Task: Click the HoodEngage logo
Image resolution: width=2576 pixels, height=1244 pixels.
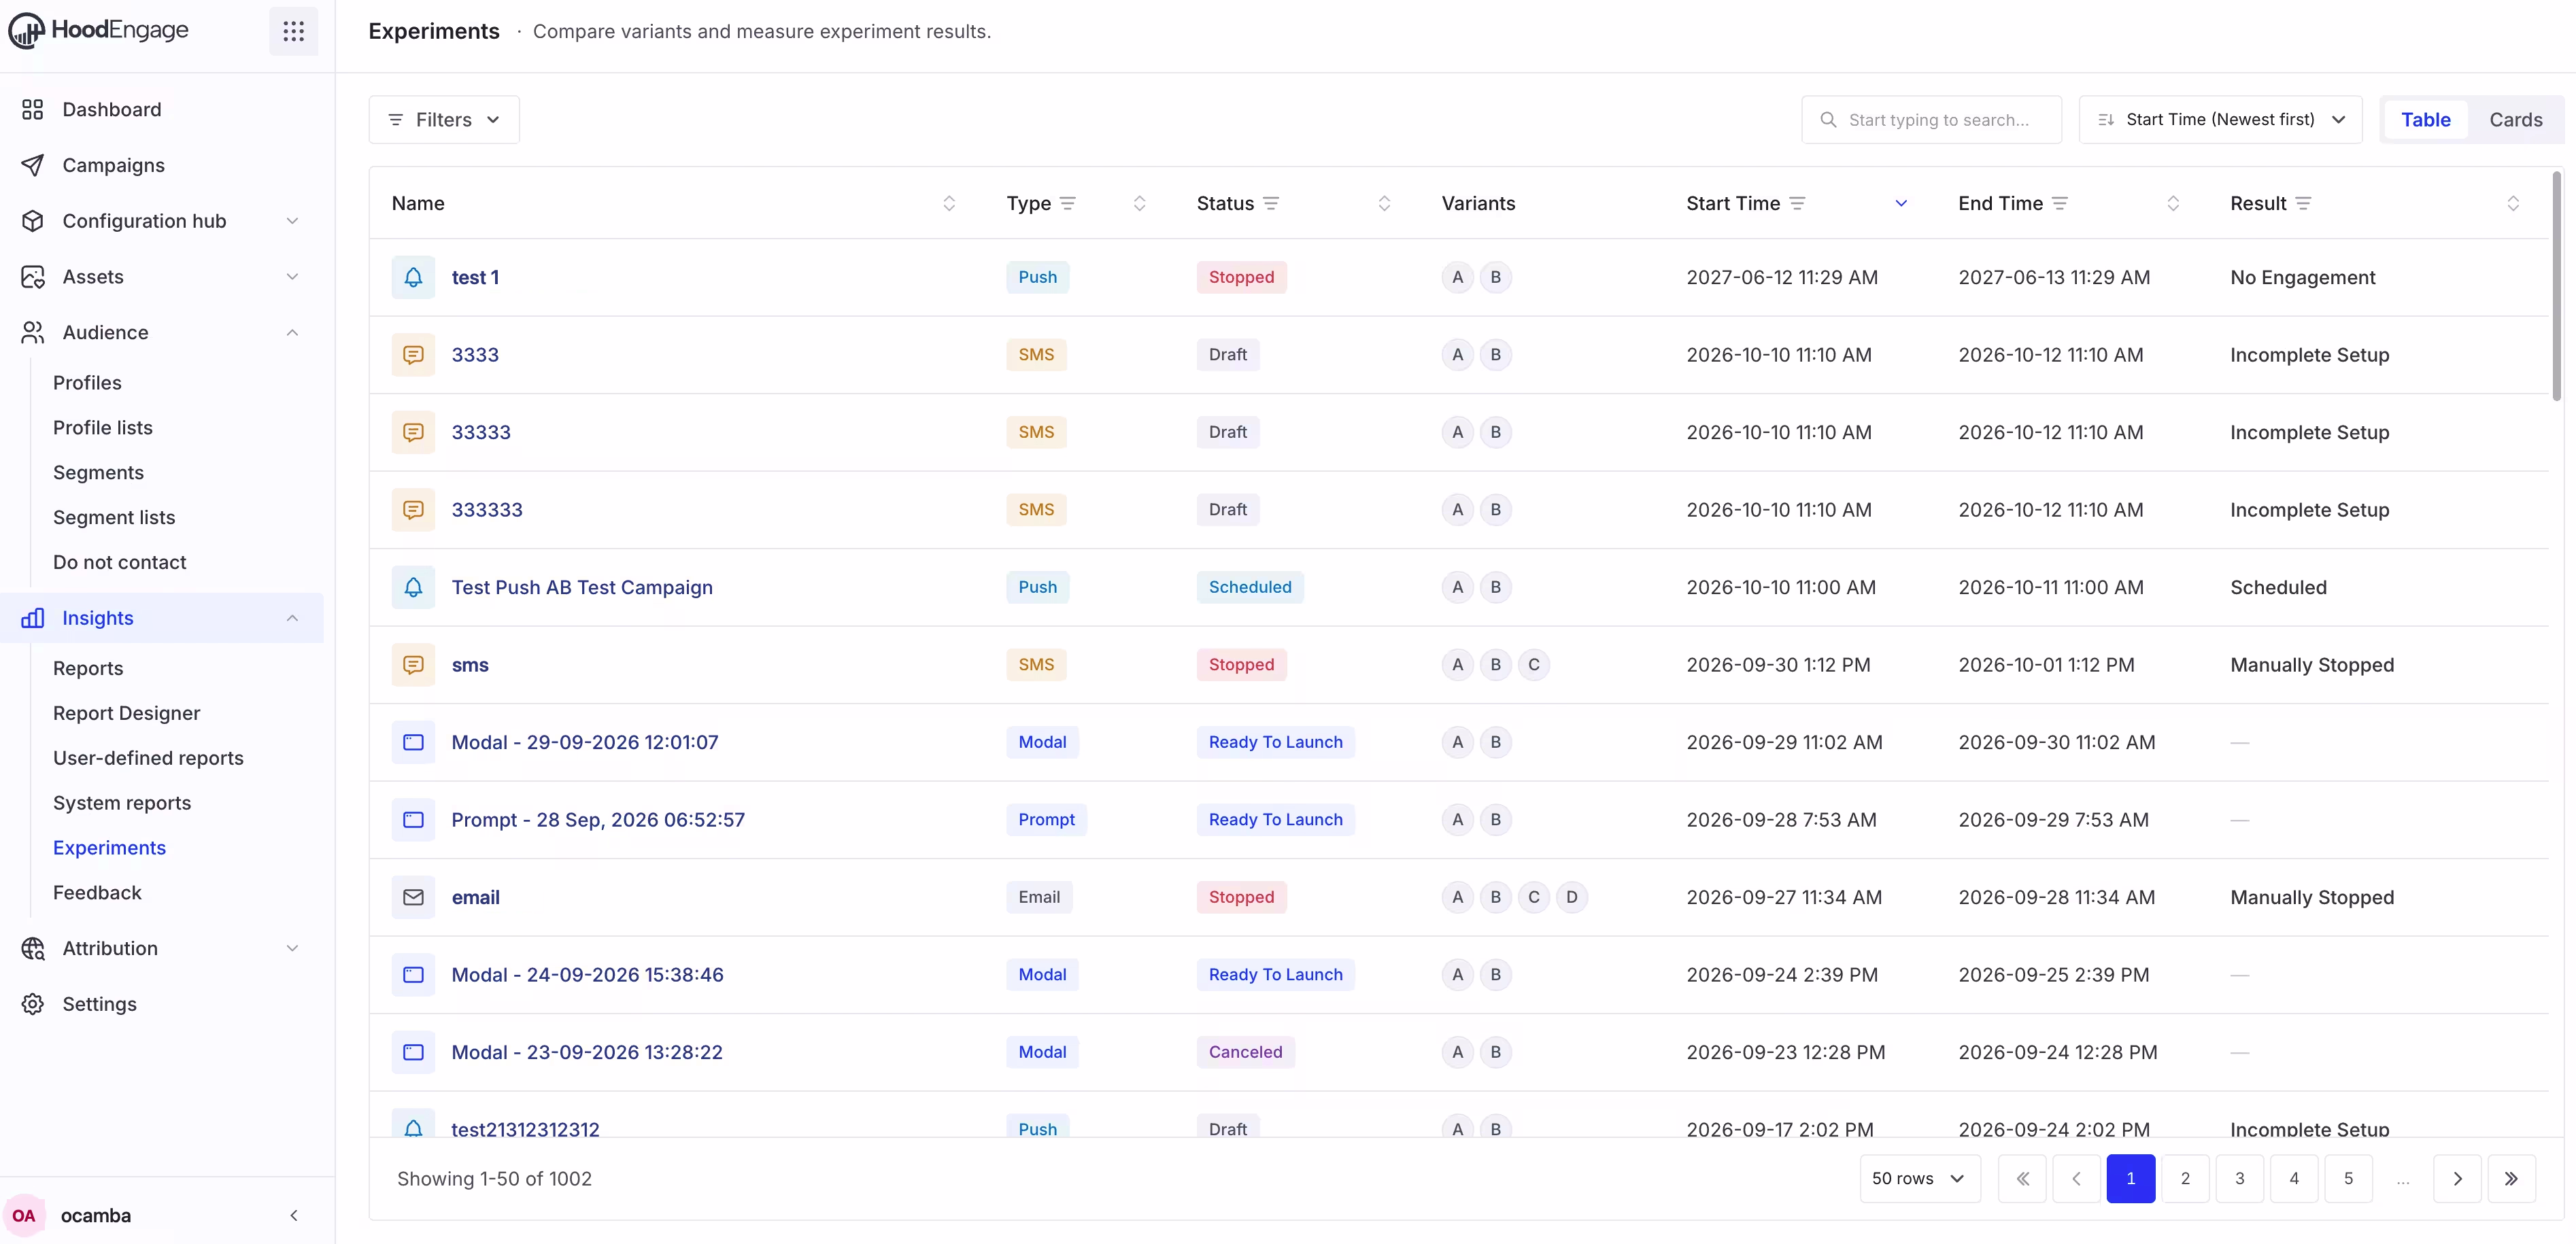Action: tap(98, 30)
